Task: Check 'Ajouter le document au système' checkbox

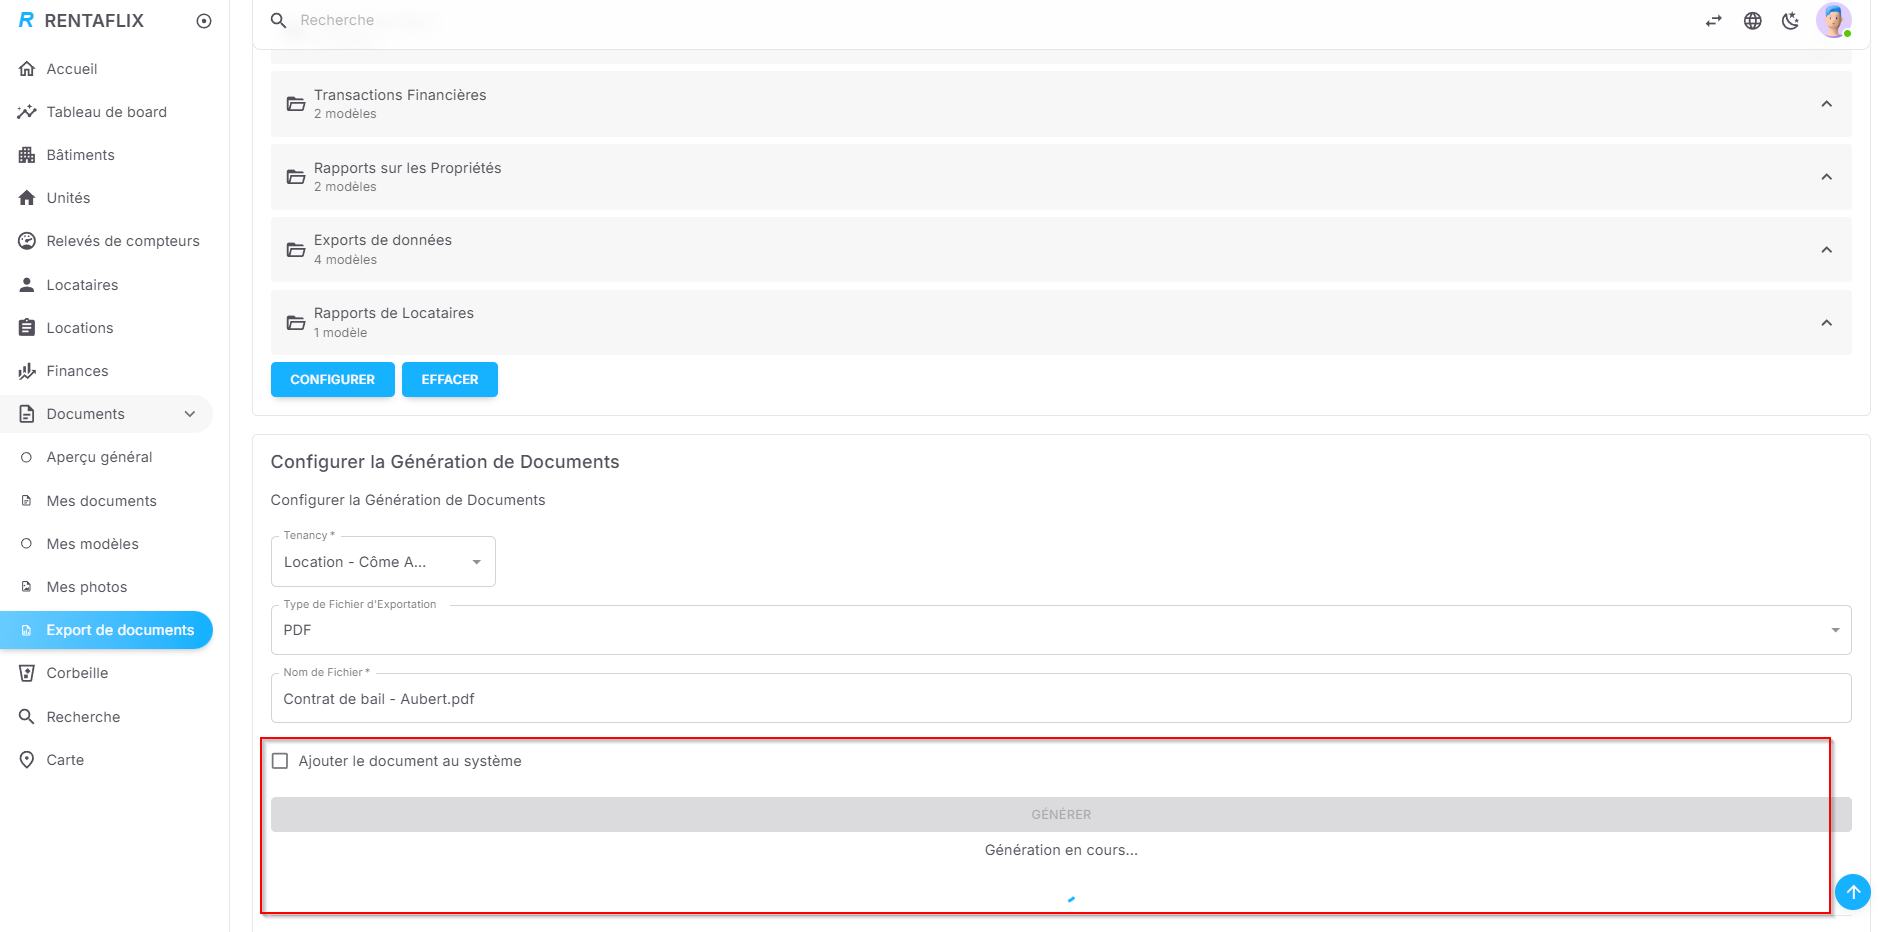Action: pyautogui.click(x=280, y=761)
